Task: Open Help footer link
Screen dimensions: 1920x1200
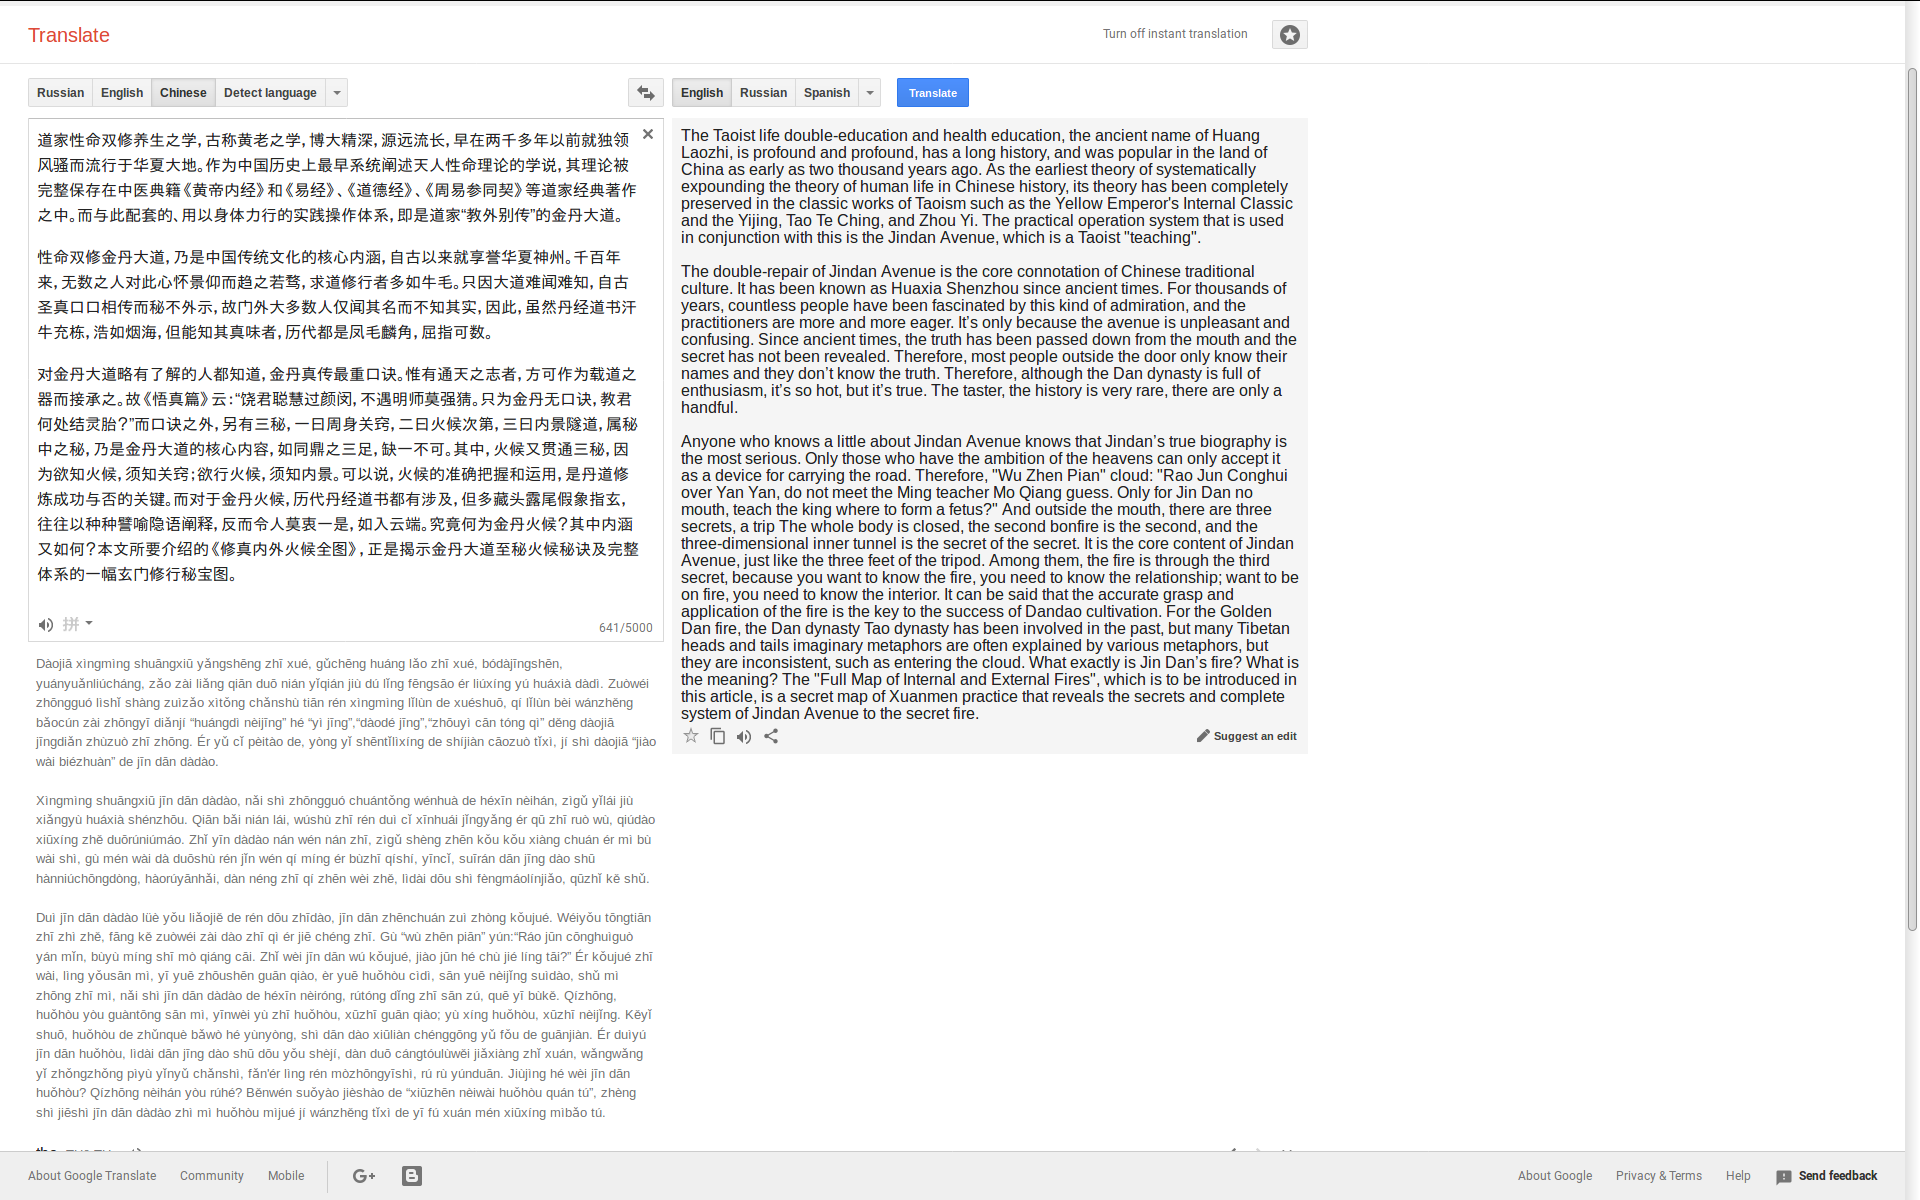Action: tap(1738, 1176)
